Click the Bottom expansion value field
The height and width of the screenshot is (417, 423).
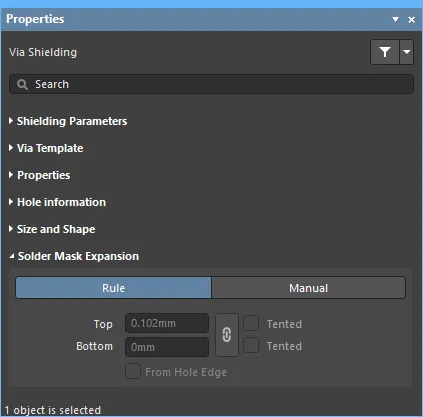tap(167, 347)
